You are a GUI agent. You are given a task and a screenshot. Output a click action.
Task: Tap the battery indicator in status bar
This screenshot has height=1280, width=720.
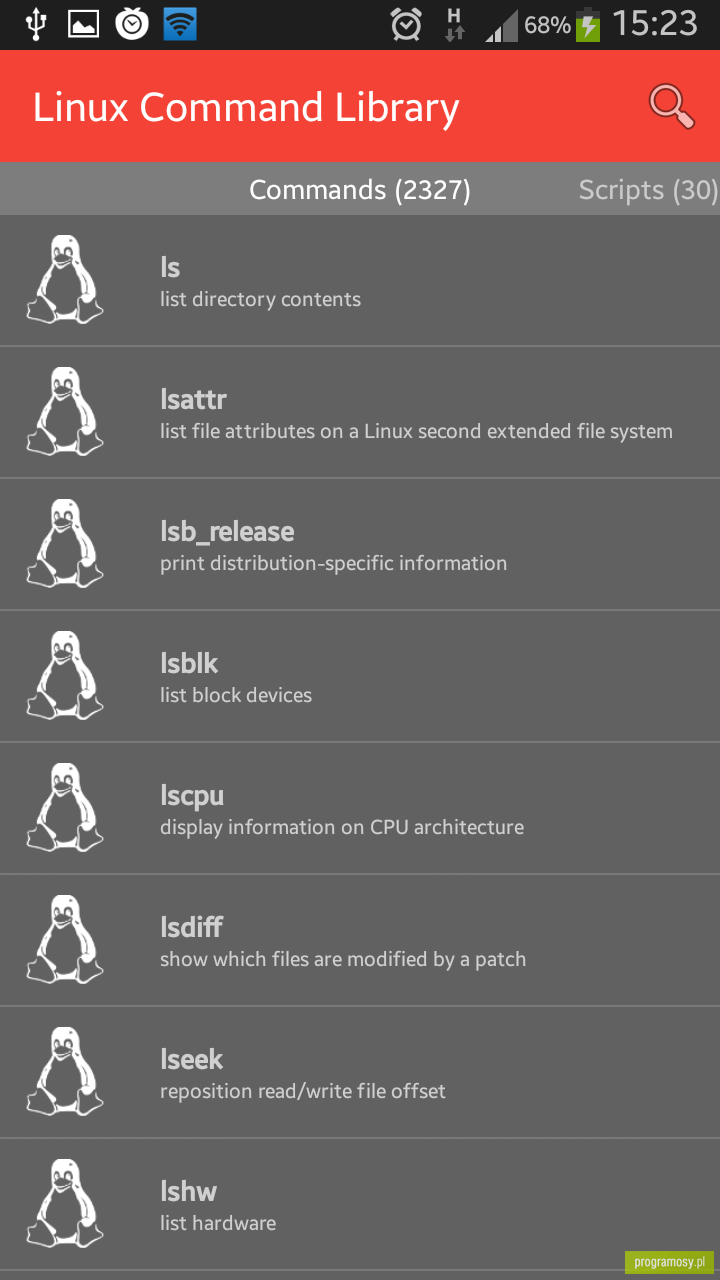(x=588, y=24)
